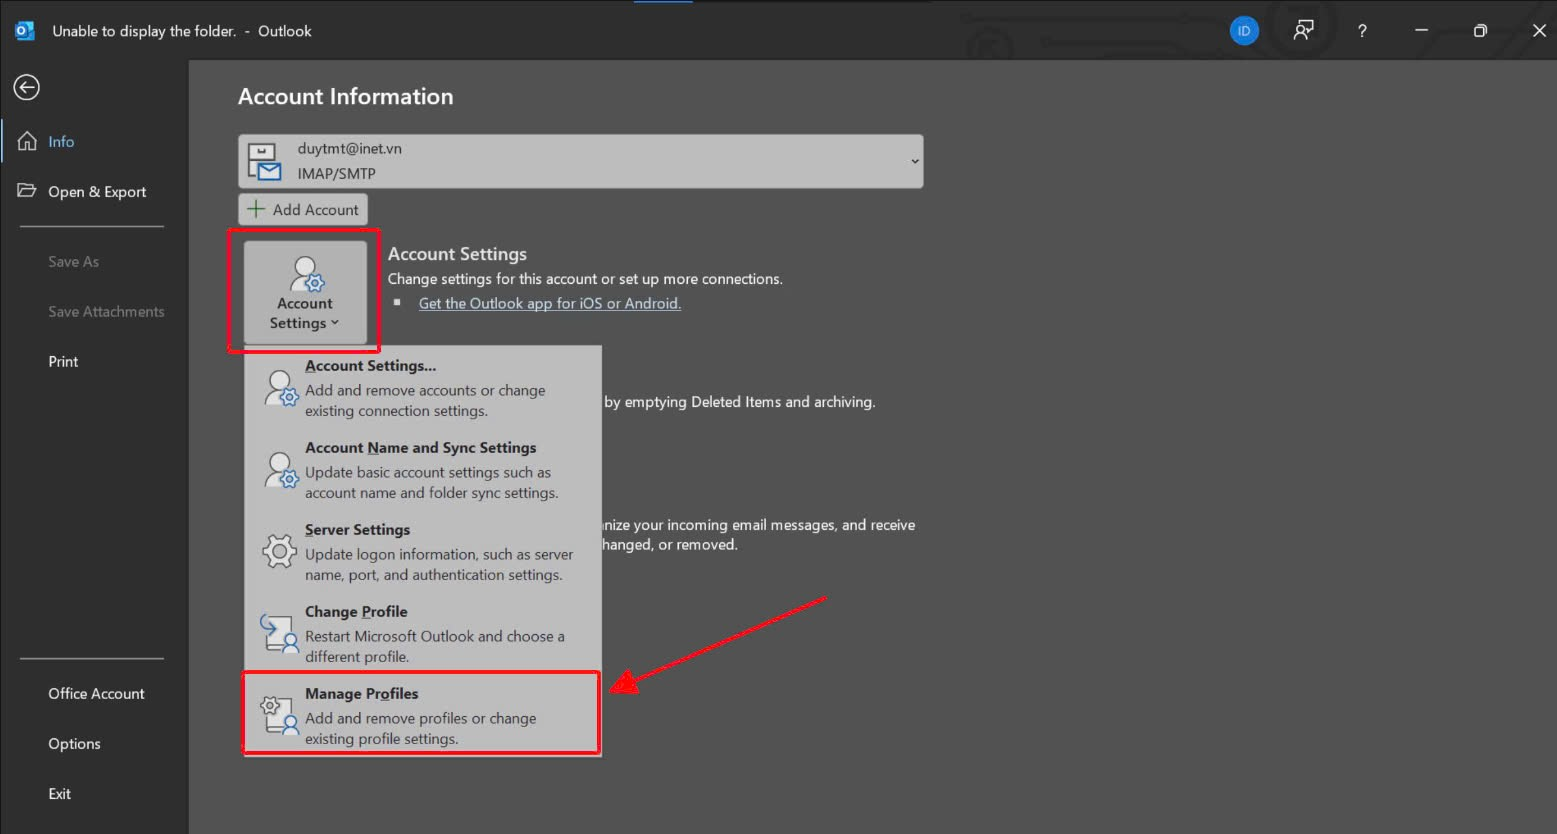
Task: Click the Server Settings gear icon
Action: [279, 551]
